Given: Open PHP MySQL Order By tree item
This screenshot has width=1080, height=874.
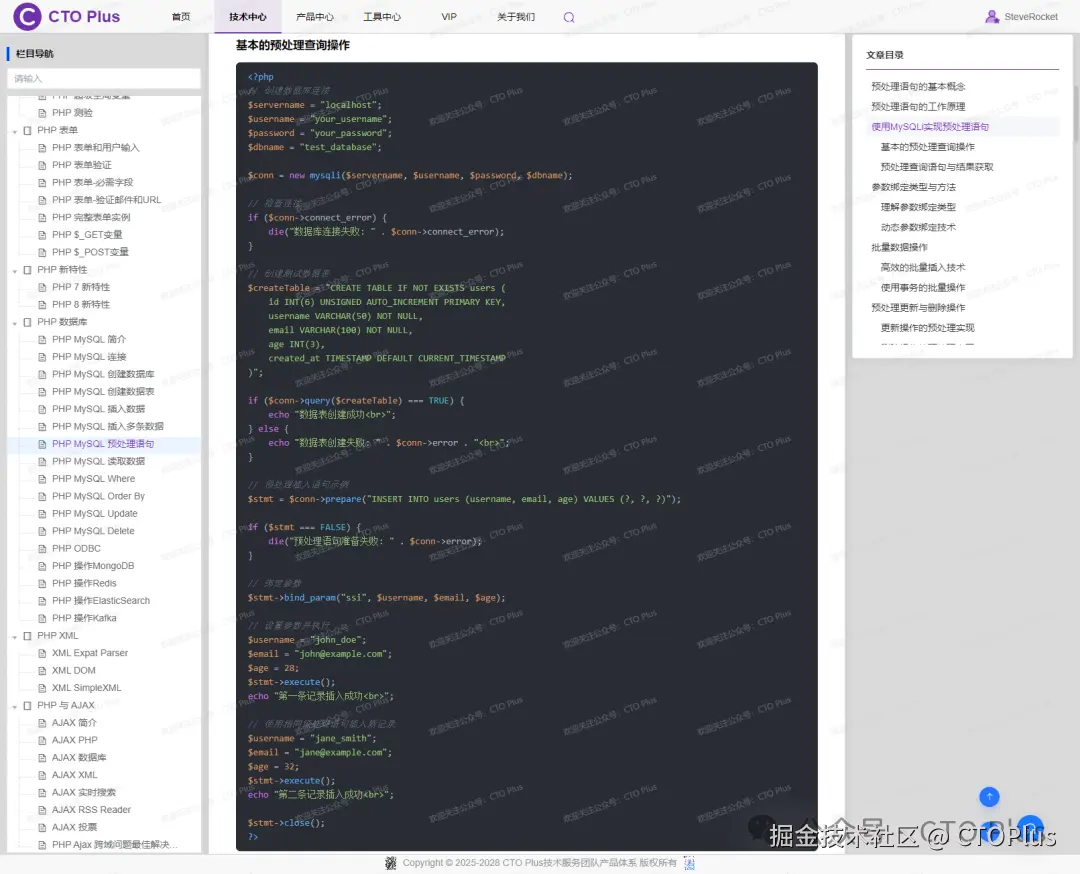Looking at the screenshot, I should (98, 496).
